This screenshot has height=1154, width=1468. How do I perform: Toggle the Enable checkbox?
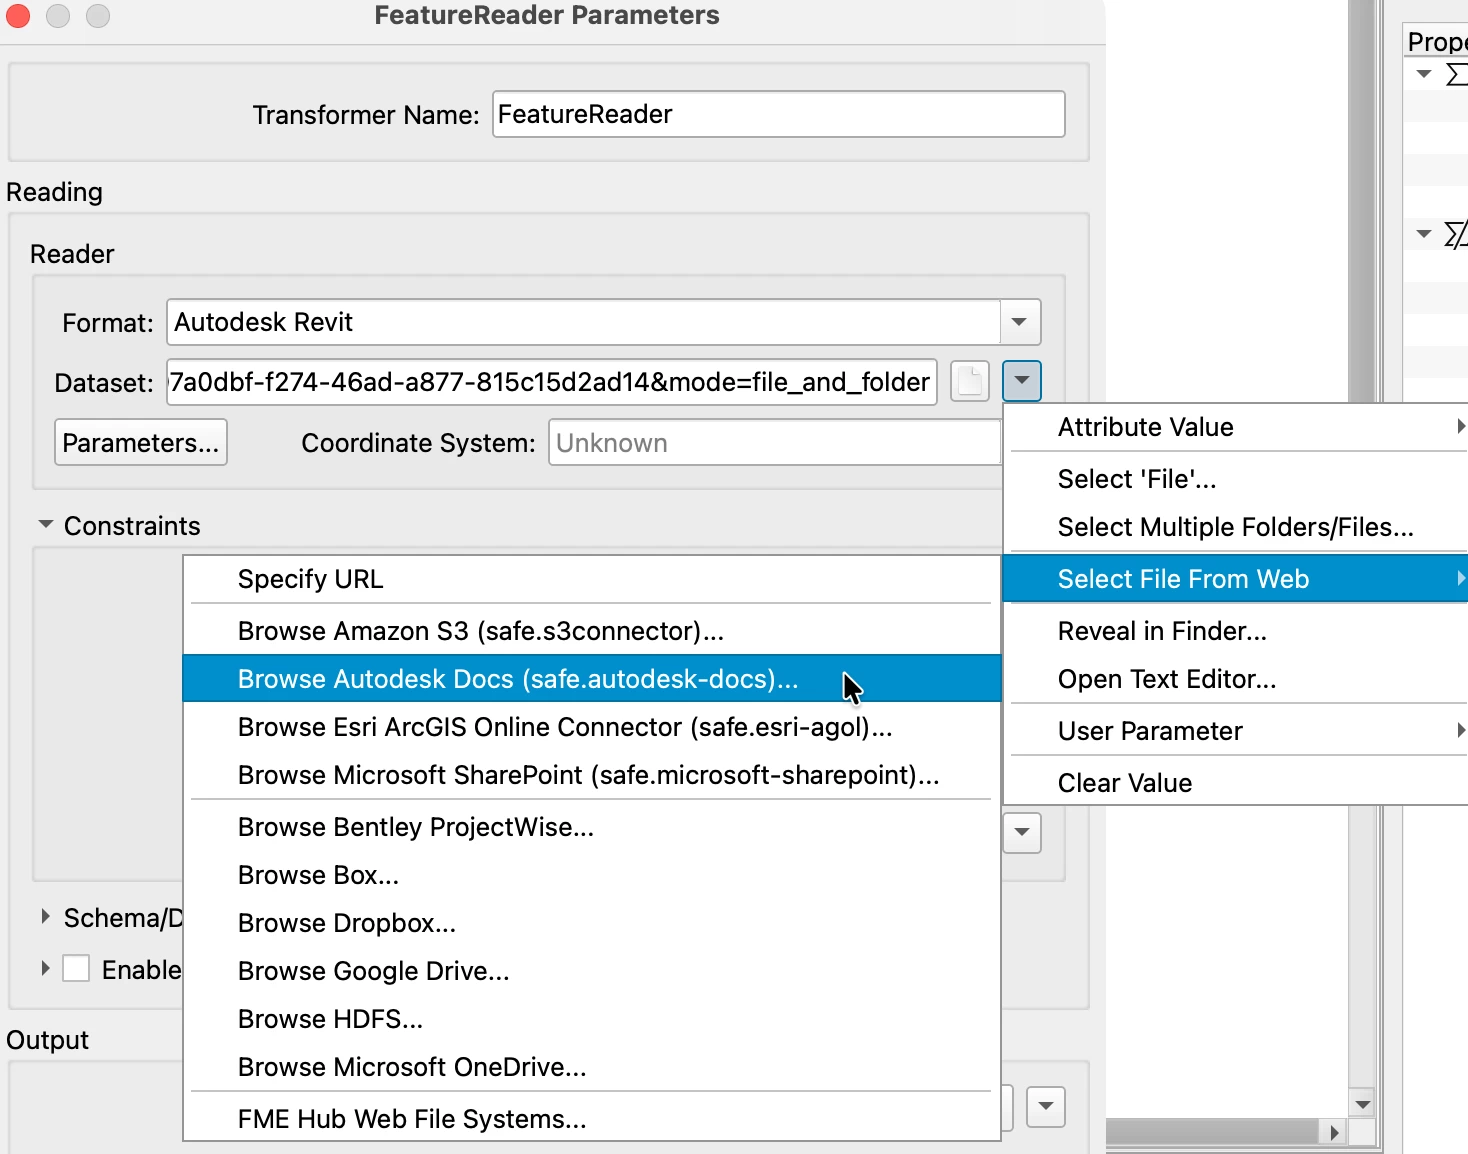pos(76,968)
